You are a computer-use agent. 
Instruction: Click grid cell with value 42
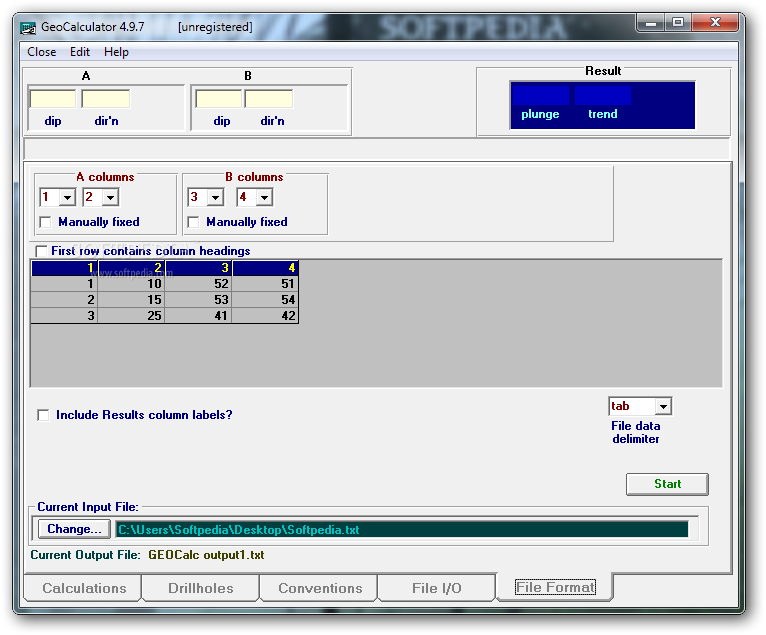click(x=265, y=316)
